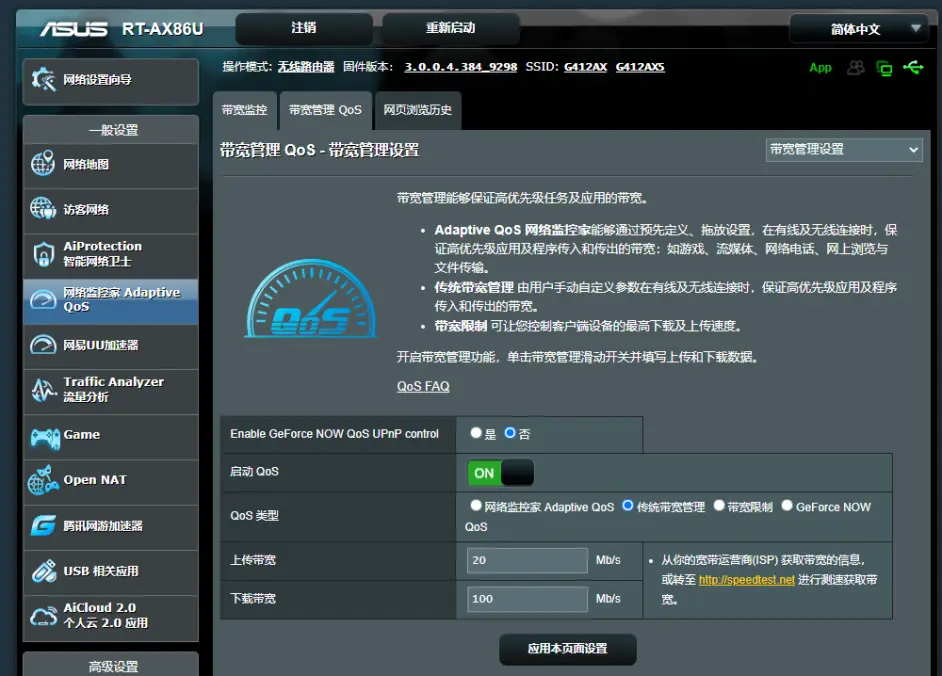The width and height of the screenshot is (942, 676).
Task: Open the 网页浏览历史 tab
Action: click(417, 111)
